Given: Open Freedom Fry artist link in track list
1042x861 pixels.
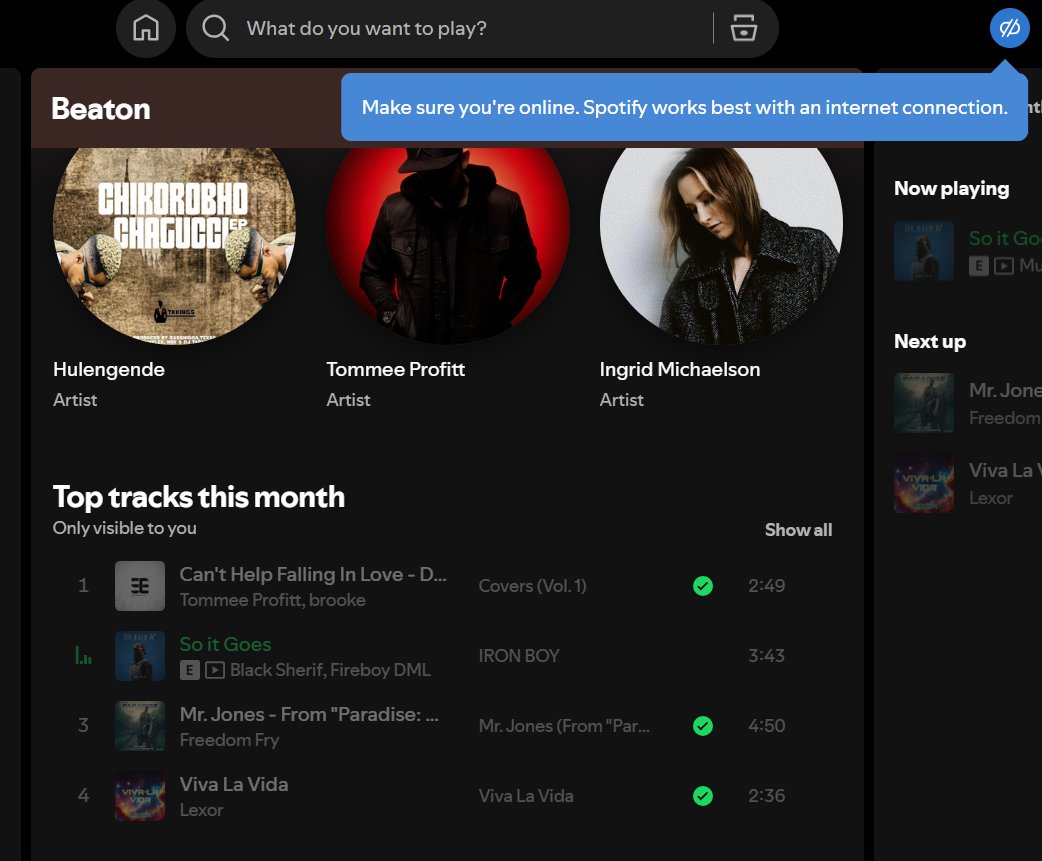Looking at the screenshot, I should point(229,740).
